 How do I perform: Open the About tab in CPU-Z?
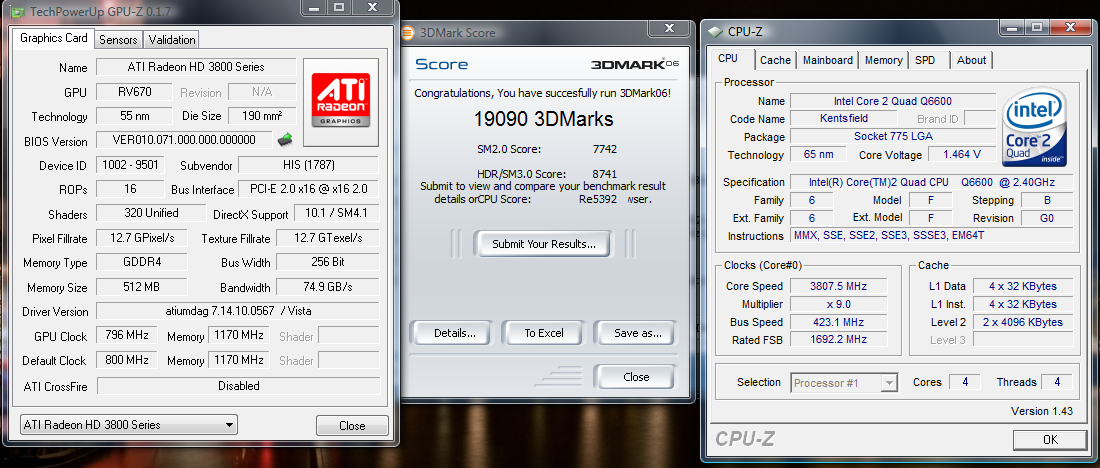(x=972, y=60)
